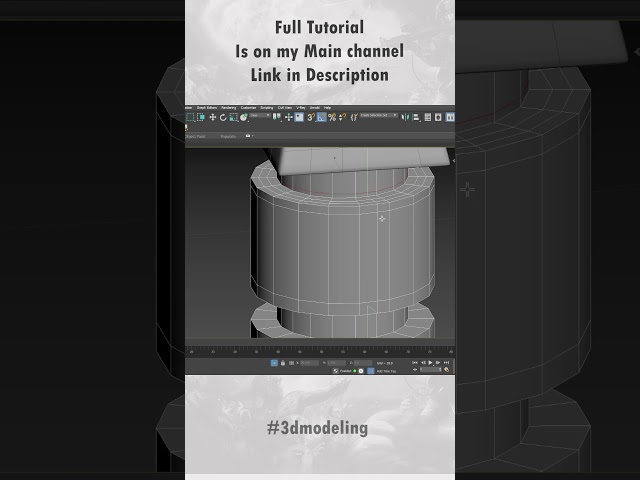Activate the Select and Scale tool
The height and width of the screenshot is (480, 640).
click(x=233, y=117)
